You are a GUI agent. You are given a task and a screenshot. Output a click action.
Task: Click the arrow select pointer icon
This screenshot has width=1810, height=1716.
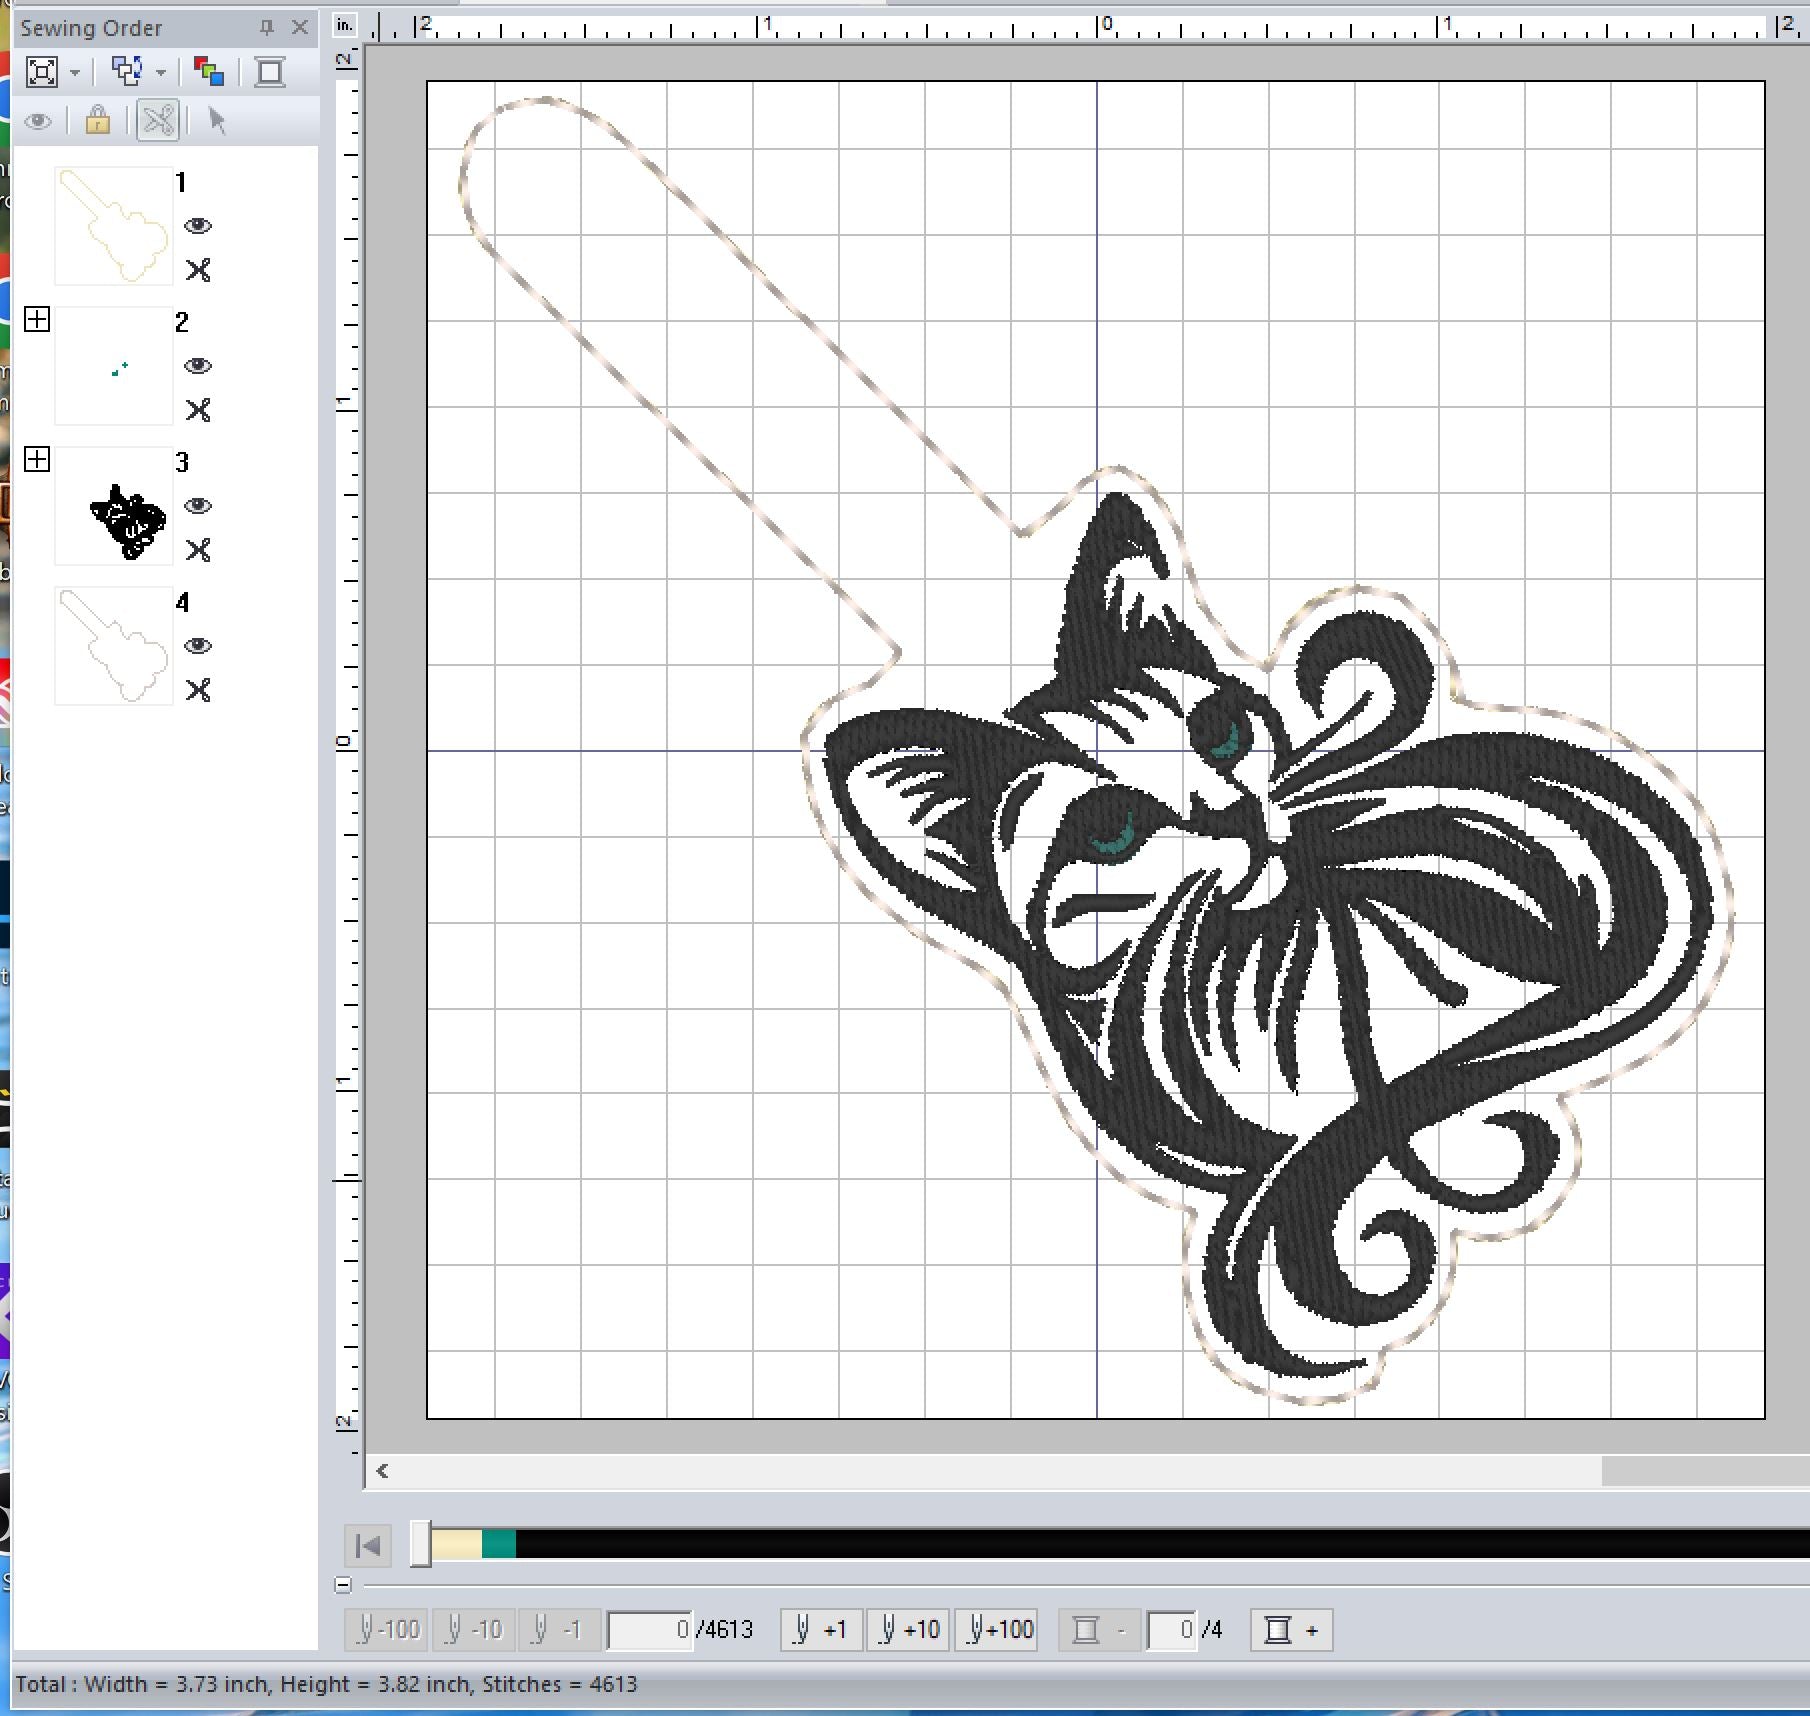(217, 121)
